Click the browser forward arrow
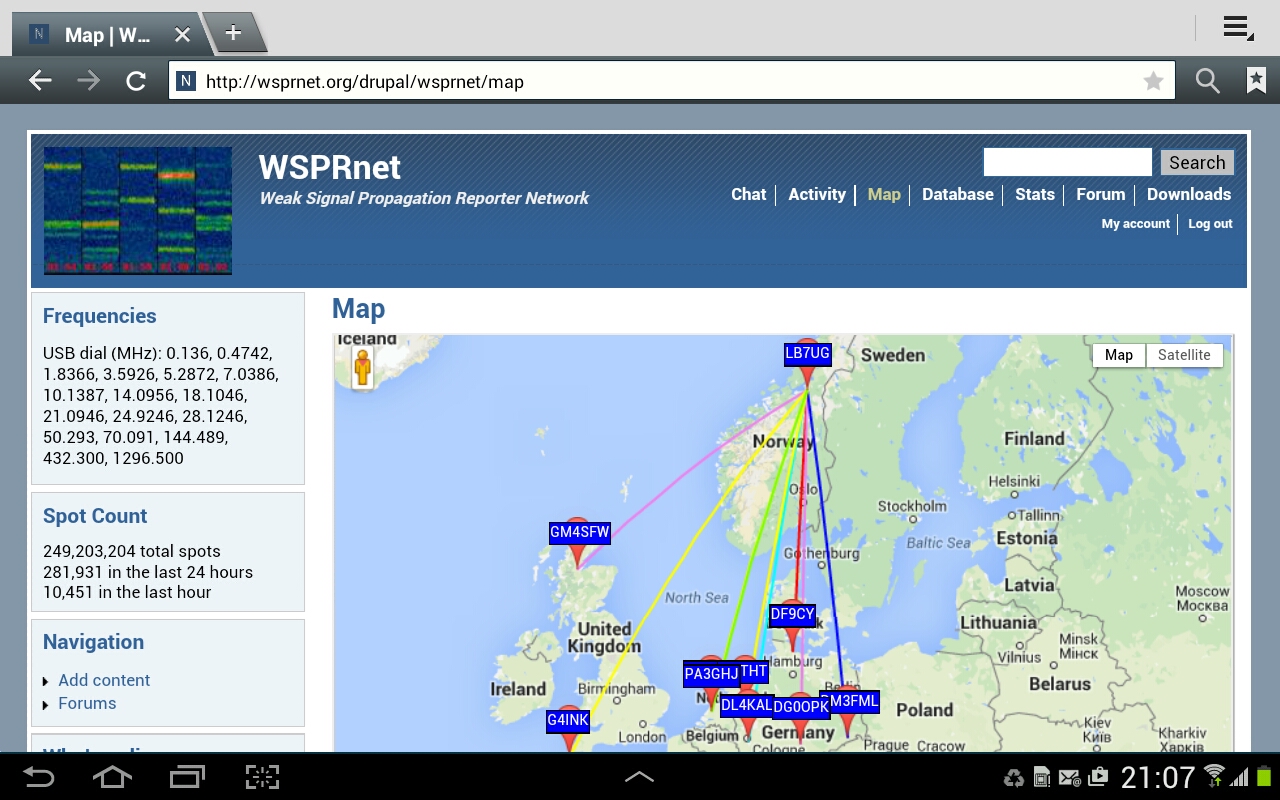The image size is (1280, 800). (x=89, y=81)
